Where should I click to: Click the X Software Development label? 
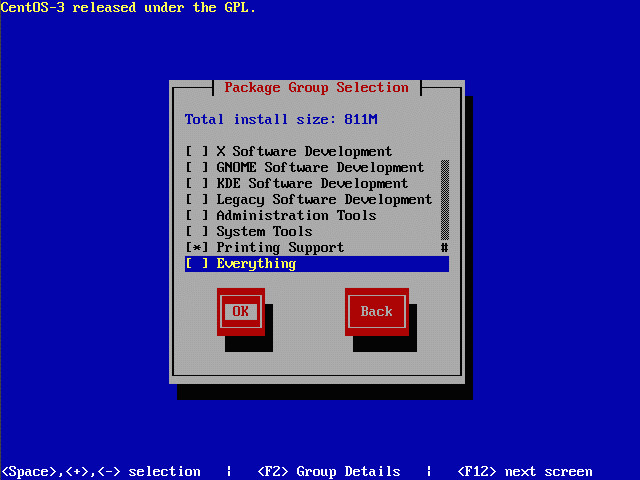click(x=304, y=151)
